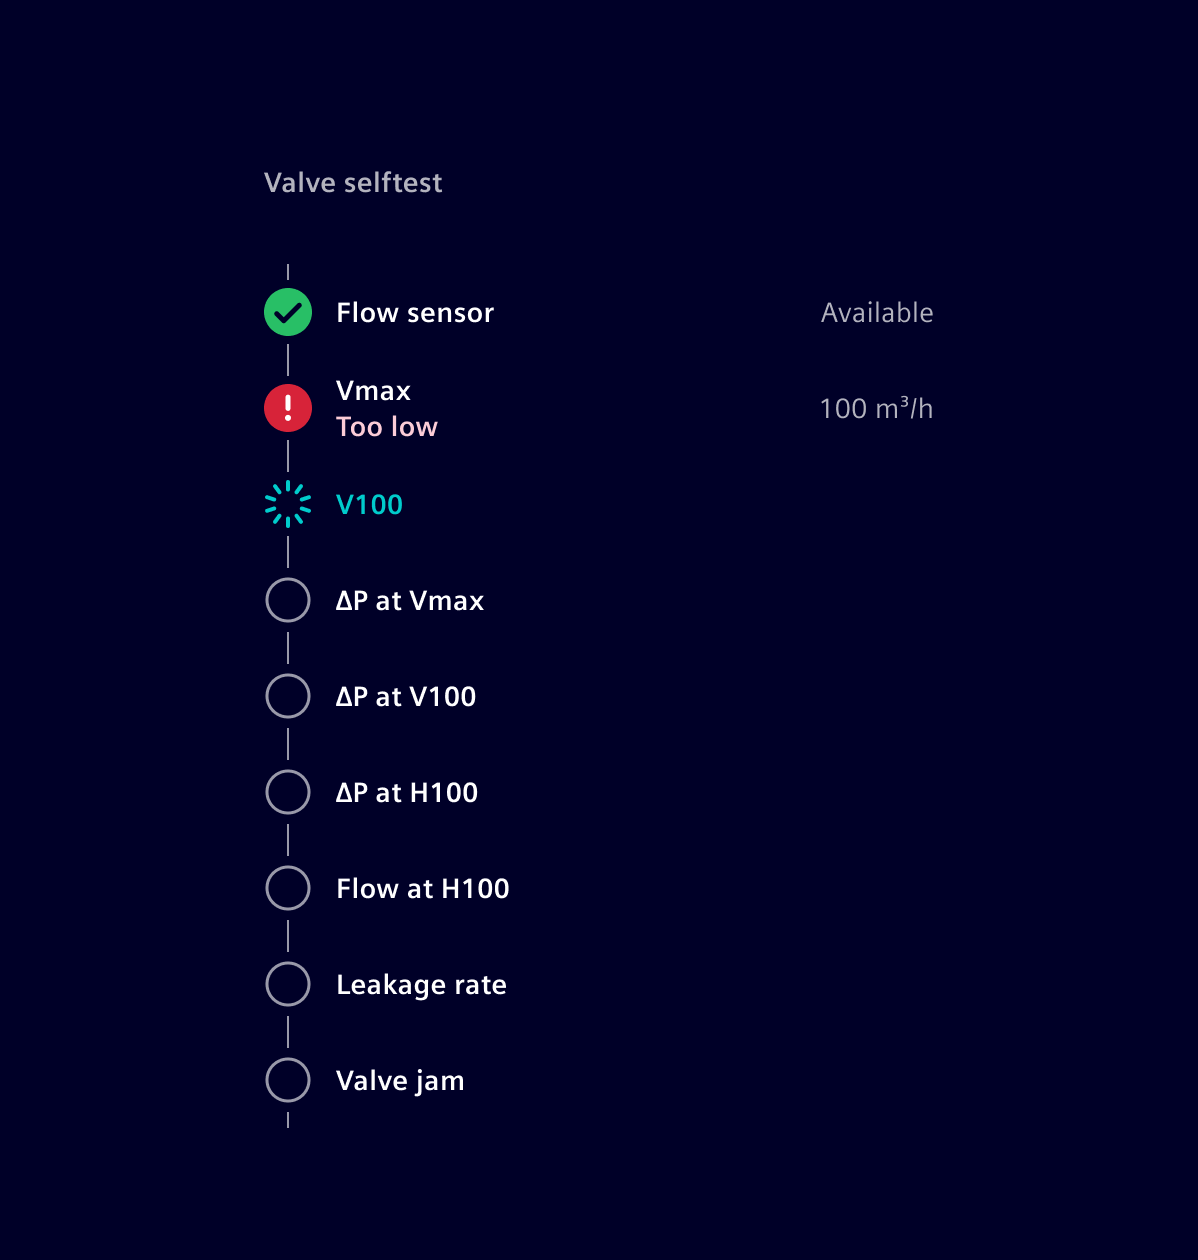
Task: Click the V100 loading spinner progress indicator
Action: point(288,504)
